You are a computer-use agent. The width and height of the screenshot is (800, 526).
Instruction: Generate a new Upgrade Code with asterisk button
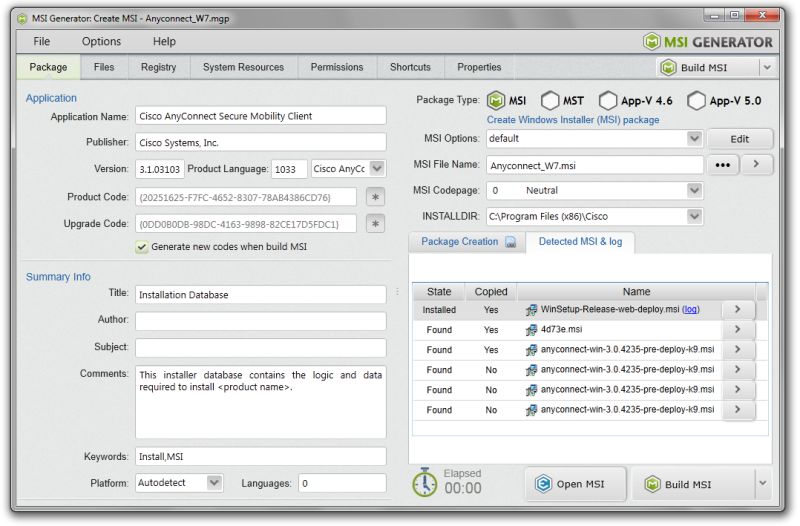click(x=376, y=223)
